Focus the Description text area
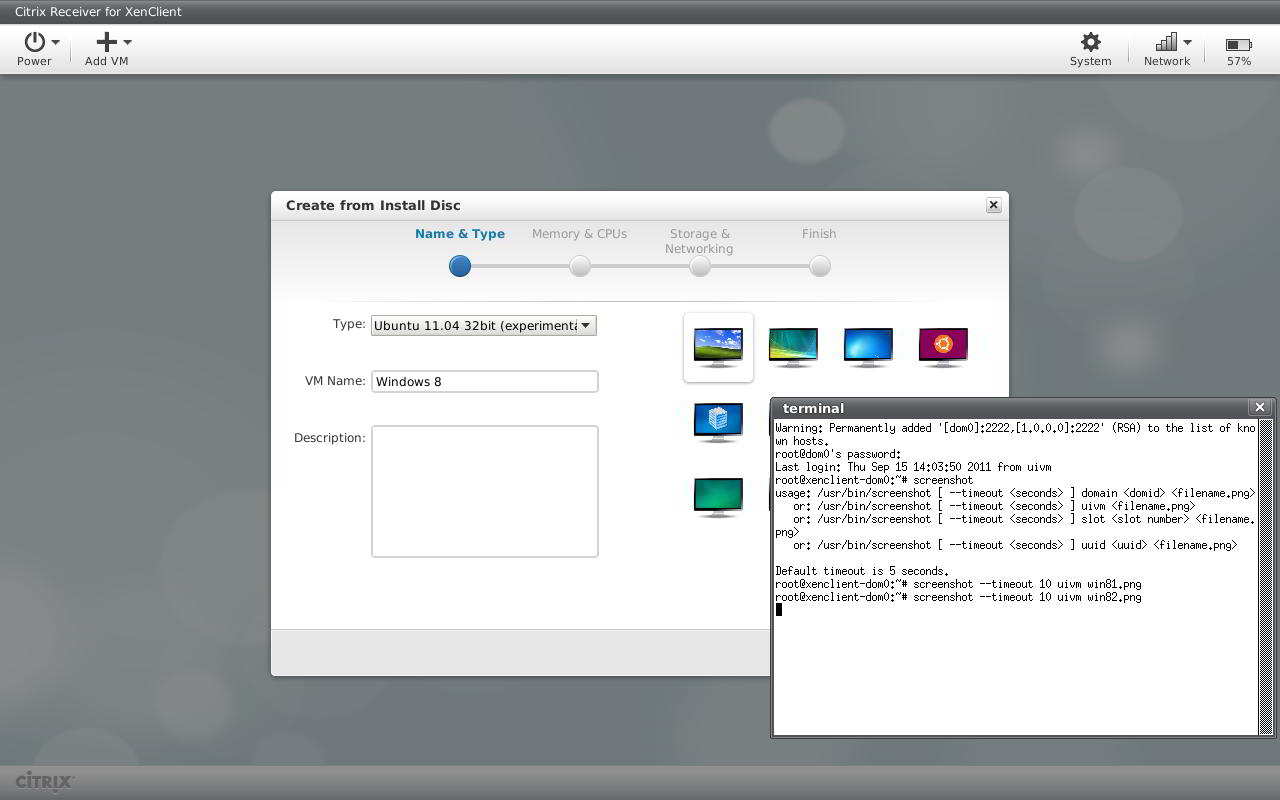This screenshot has width=1280, height=800. 485,491
